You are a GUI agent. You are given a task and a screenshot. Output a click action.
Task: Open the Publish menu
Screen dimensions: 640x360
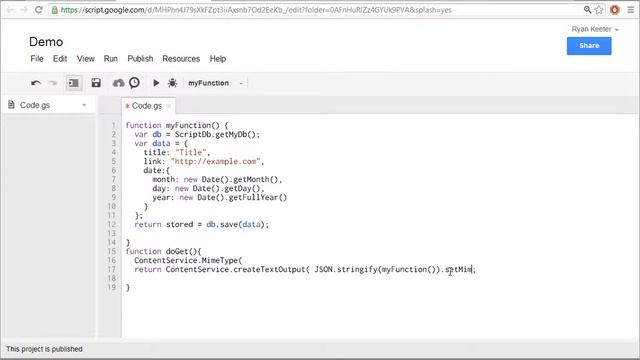(140, 59)
